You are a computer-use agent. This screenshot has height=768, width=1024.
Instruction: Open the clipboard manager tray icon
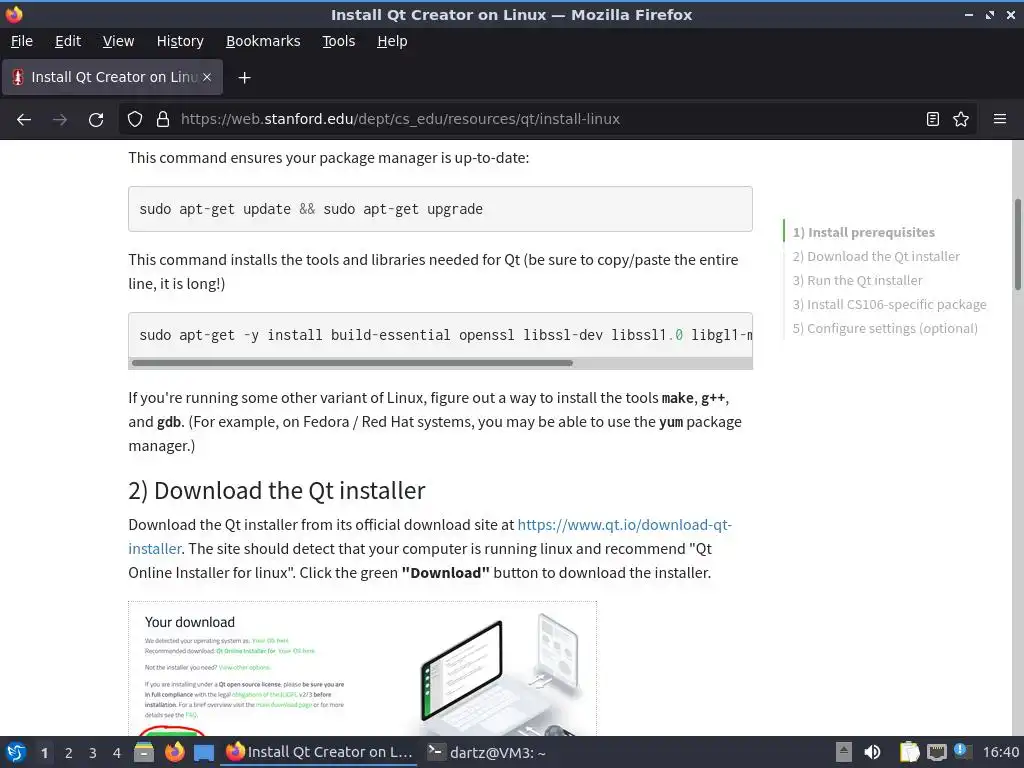click(909, 752)
